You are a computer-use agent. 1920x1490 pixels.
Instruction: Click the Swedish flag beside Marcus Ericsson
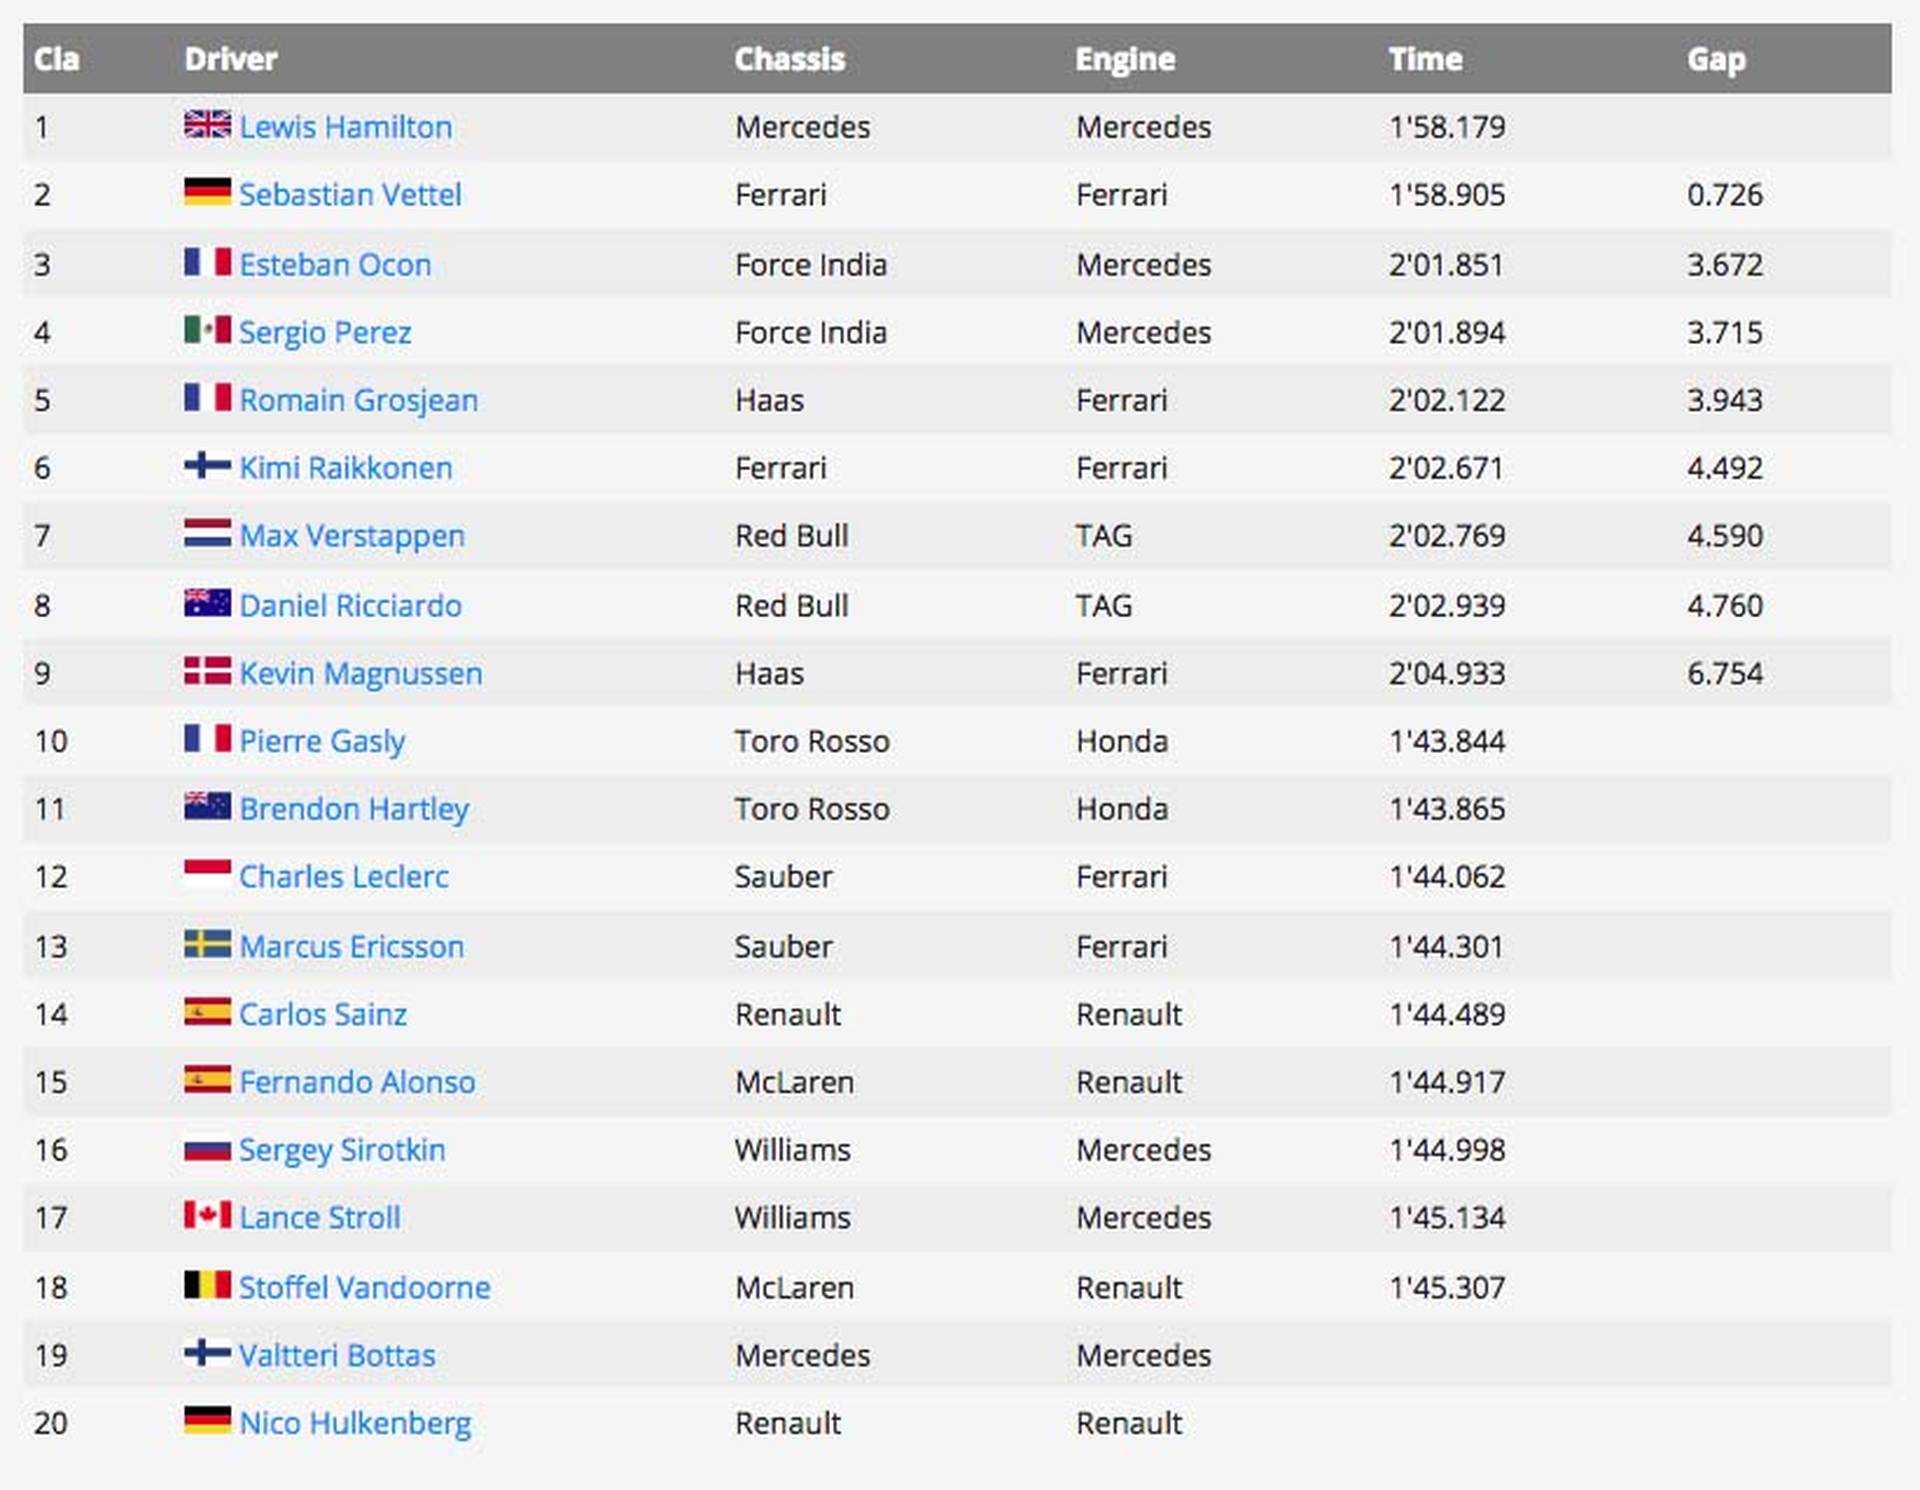coord(207,944)
